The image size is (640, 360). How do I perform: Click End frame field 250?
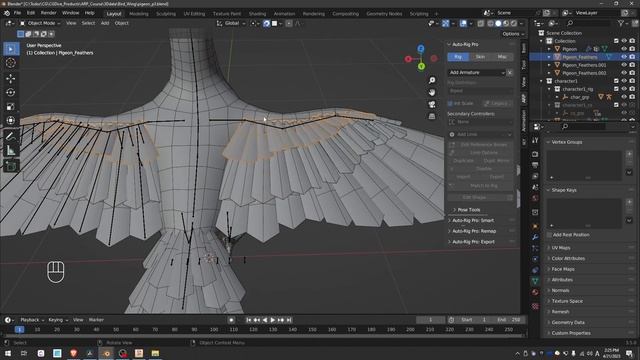(509, 320)
